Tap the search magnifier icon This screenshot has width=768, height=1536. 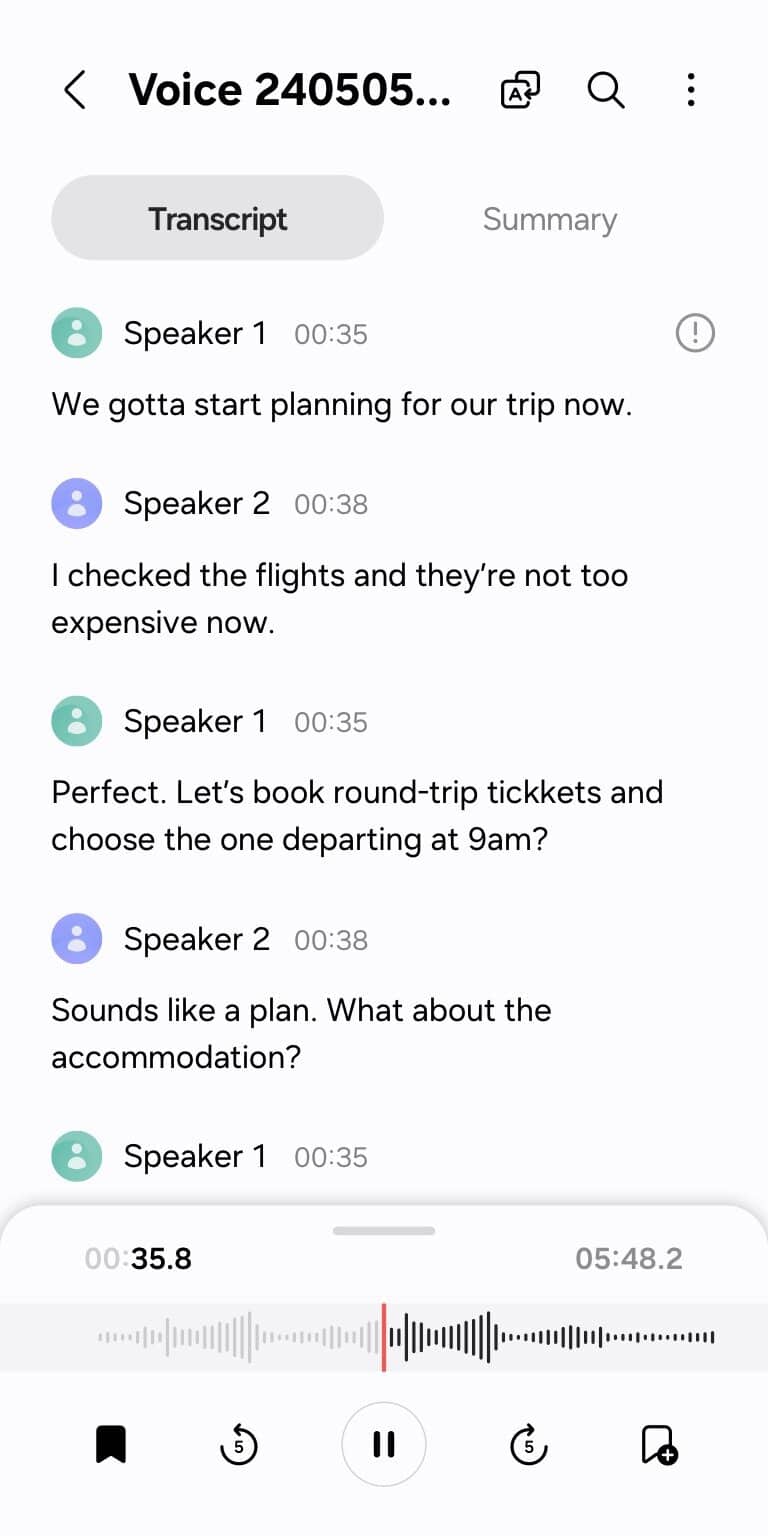point(605,90)
